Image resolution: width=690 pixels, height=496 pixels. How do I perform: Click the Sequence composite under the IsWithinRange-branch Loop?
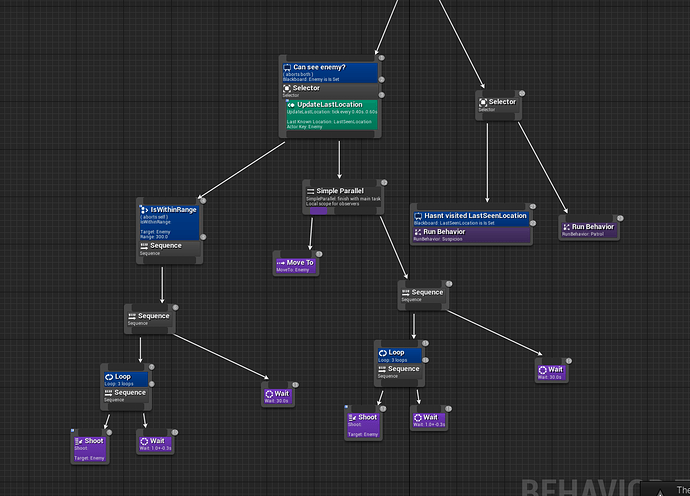tap(126, 395)
